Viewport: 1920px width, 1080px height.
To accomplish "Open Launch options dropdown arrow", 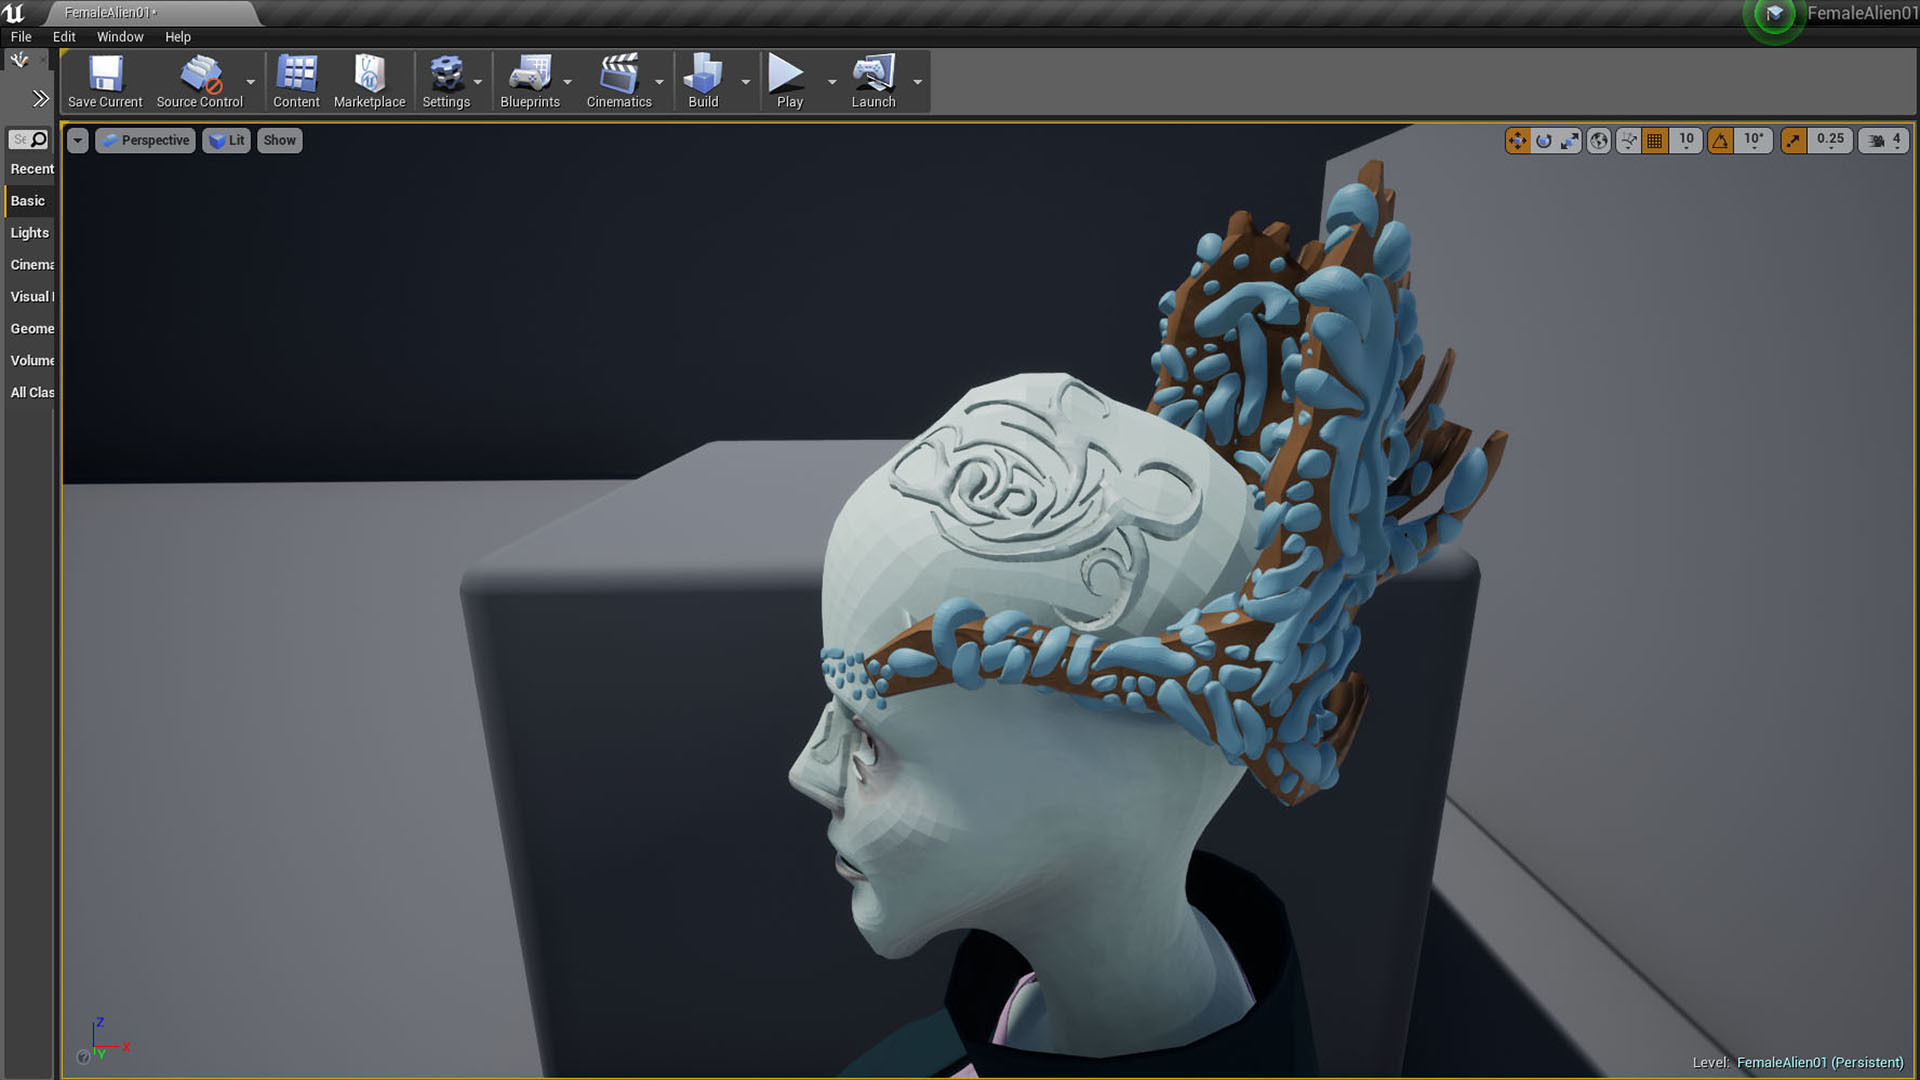I will [918, 82].
